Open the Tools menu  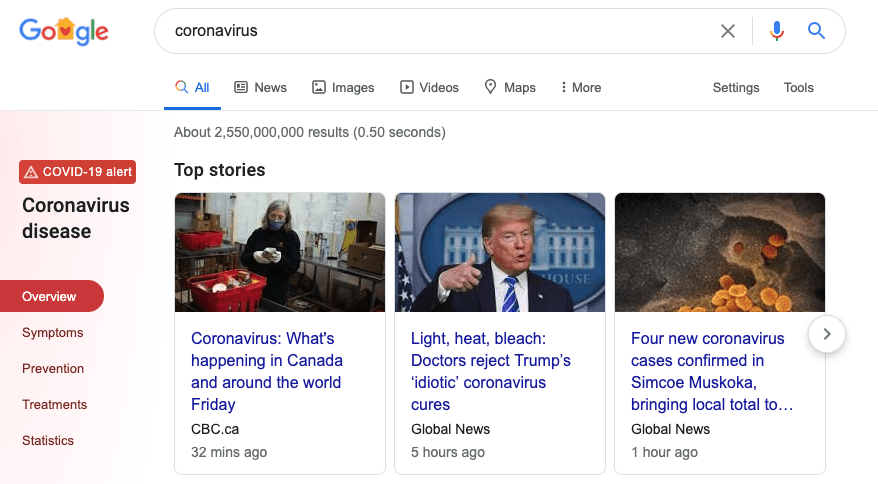(798, 87)
